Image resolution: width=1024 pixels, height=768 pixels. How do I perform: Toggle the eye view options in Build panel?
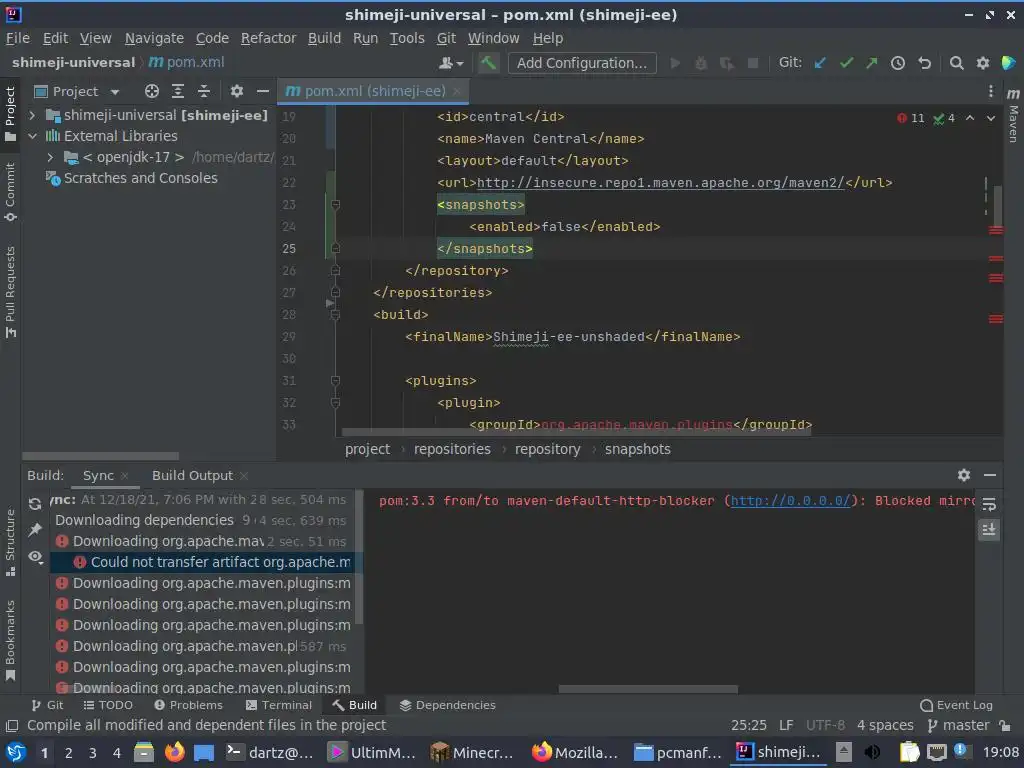pyautogui.click(x=35, y=556)
